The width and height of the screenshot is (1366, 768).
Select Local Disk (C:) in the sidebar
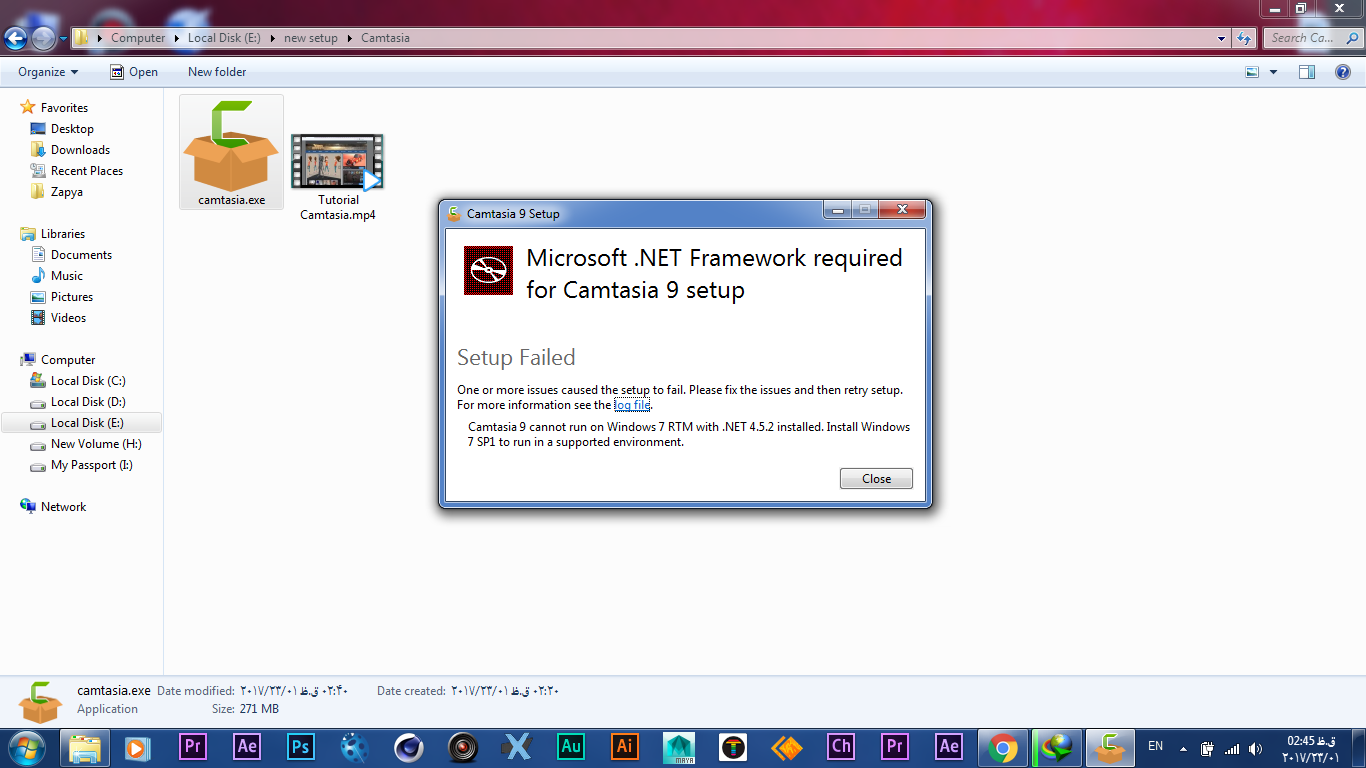pos(88,381)
